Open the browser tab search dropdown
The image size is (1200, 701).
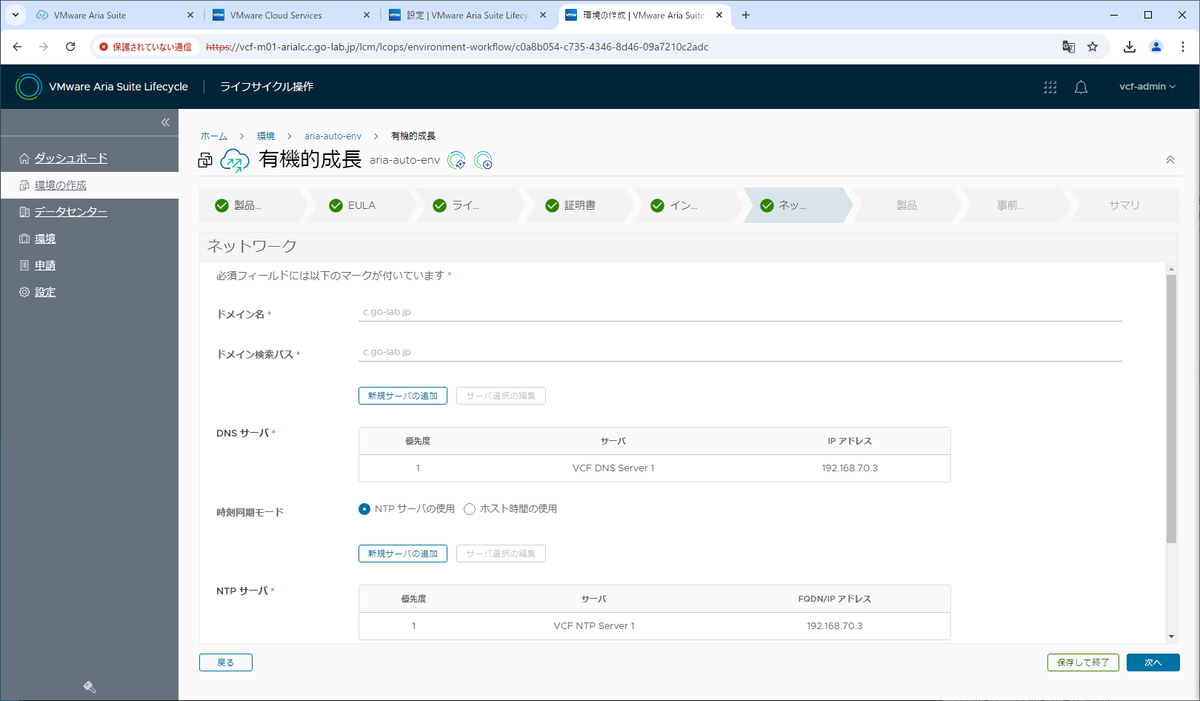pyautogui.click(x=14, y=15)
